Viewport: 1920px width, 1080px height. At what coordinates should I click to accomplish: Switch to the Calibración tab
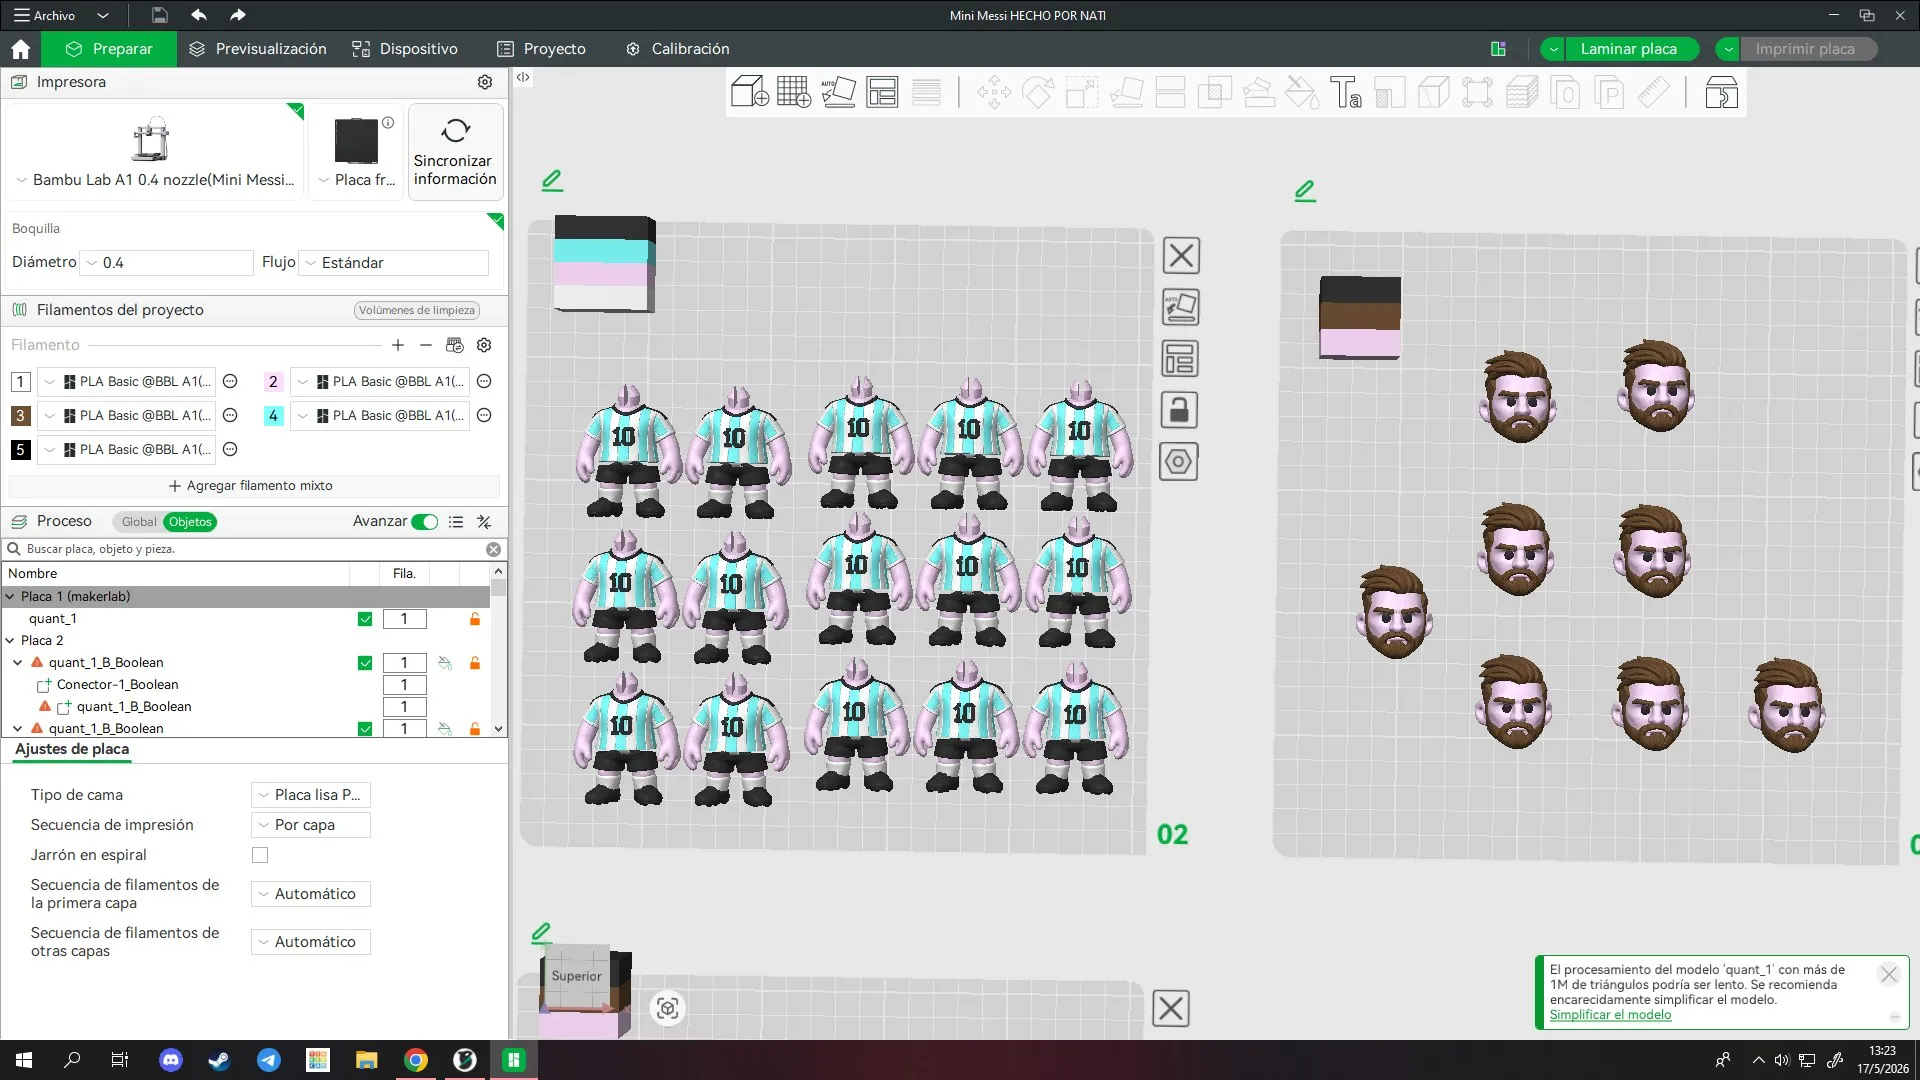coord(678,49)
